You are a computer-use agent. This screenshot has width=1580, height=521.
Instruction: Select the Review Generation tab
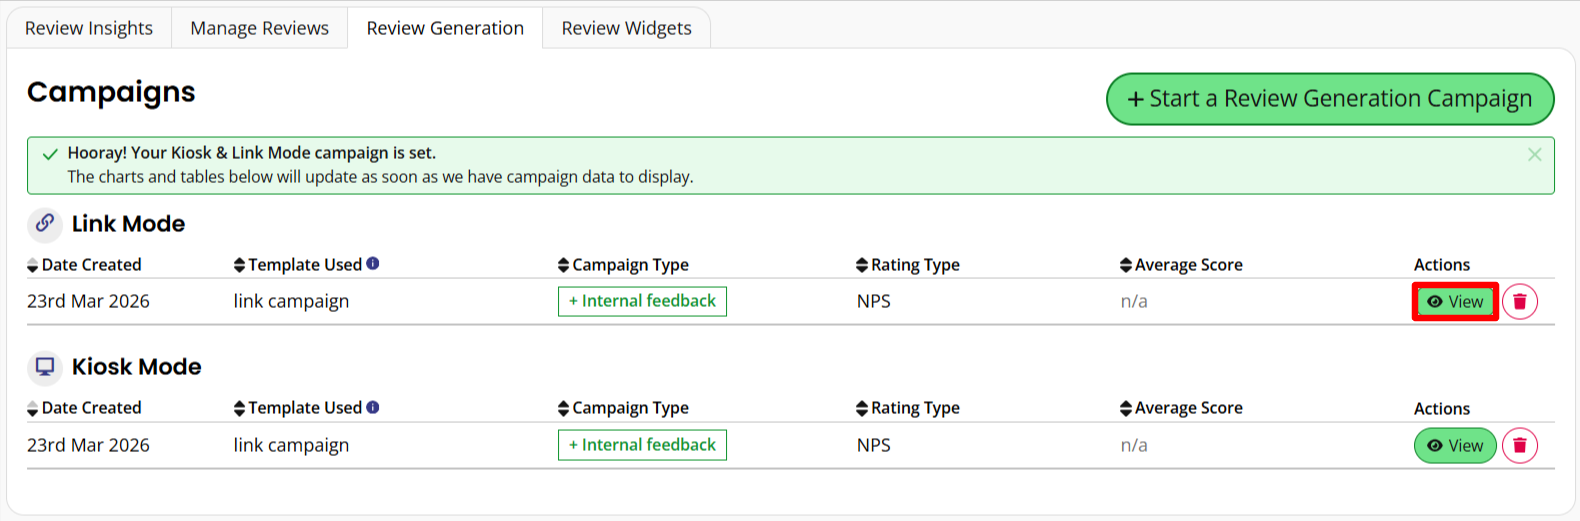[x=445, y=28]
